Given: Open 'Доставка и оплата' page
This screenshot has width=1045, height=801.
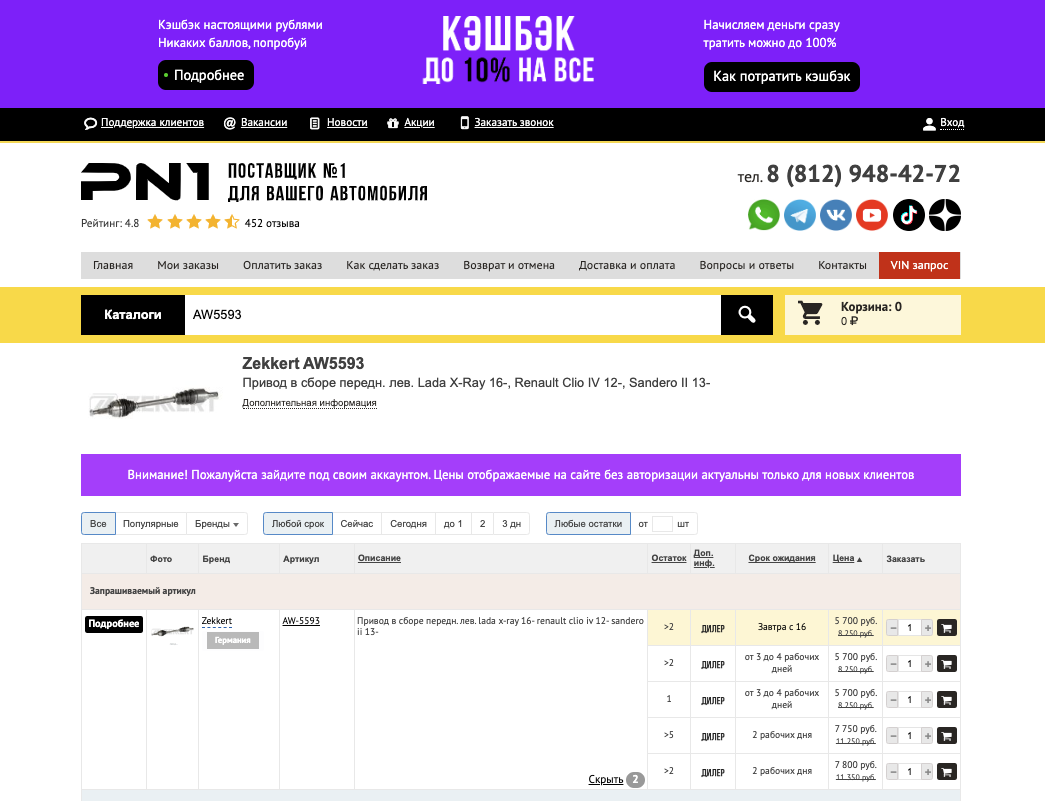Looking at the screenshot, I should [x=627, y=265].
